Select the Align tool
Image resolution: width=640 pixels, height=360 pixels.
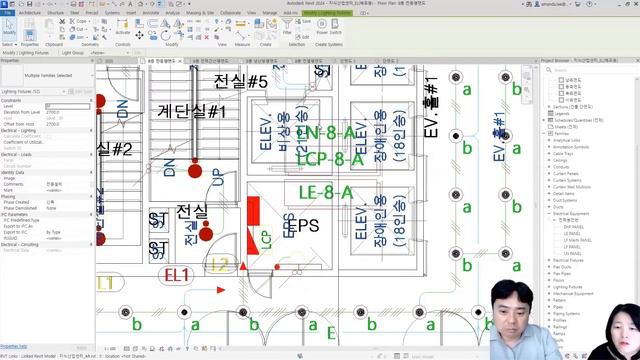point(139,24)
